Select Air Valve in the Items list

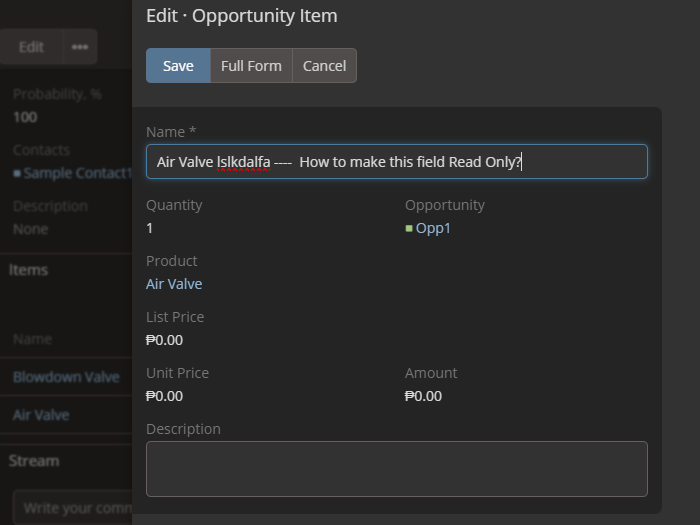41,414
